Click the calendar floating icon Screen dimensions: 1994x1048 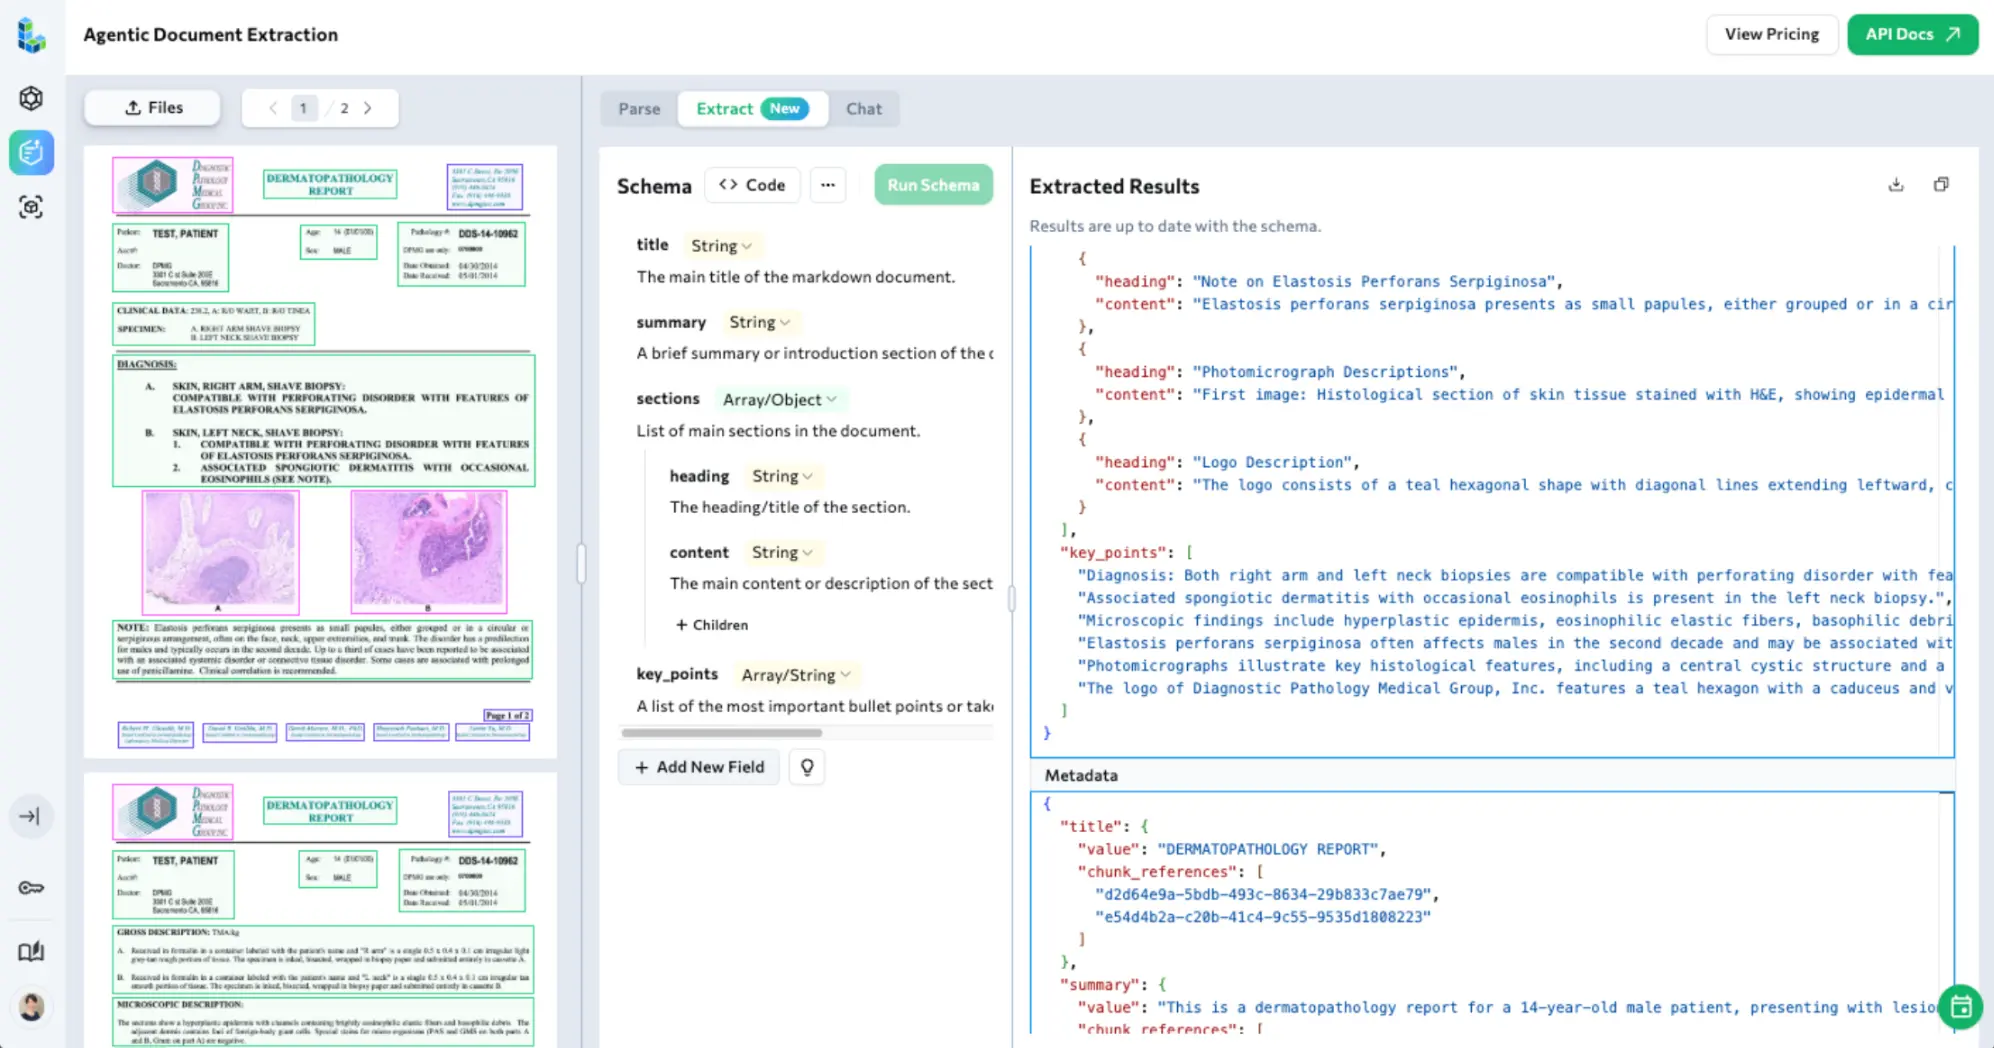[x=1961, y=1007]
